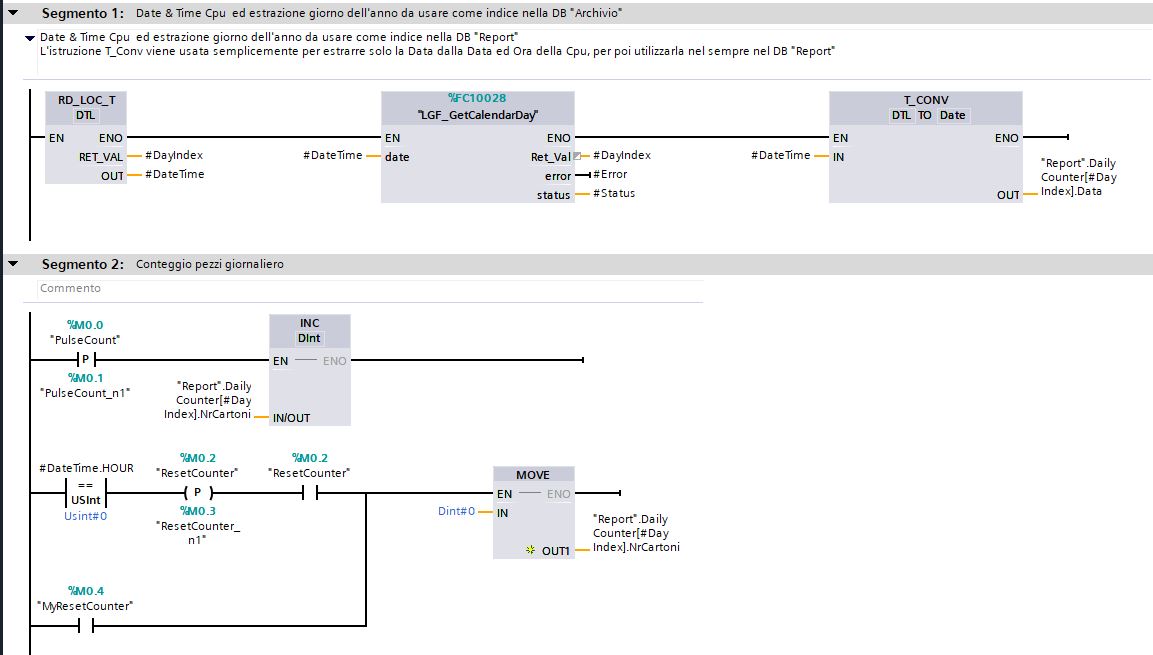
Task: Select the RD_LOC_T instruction block
Action: coord(86,137)
